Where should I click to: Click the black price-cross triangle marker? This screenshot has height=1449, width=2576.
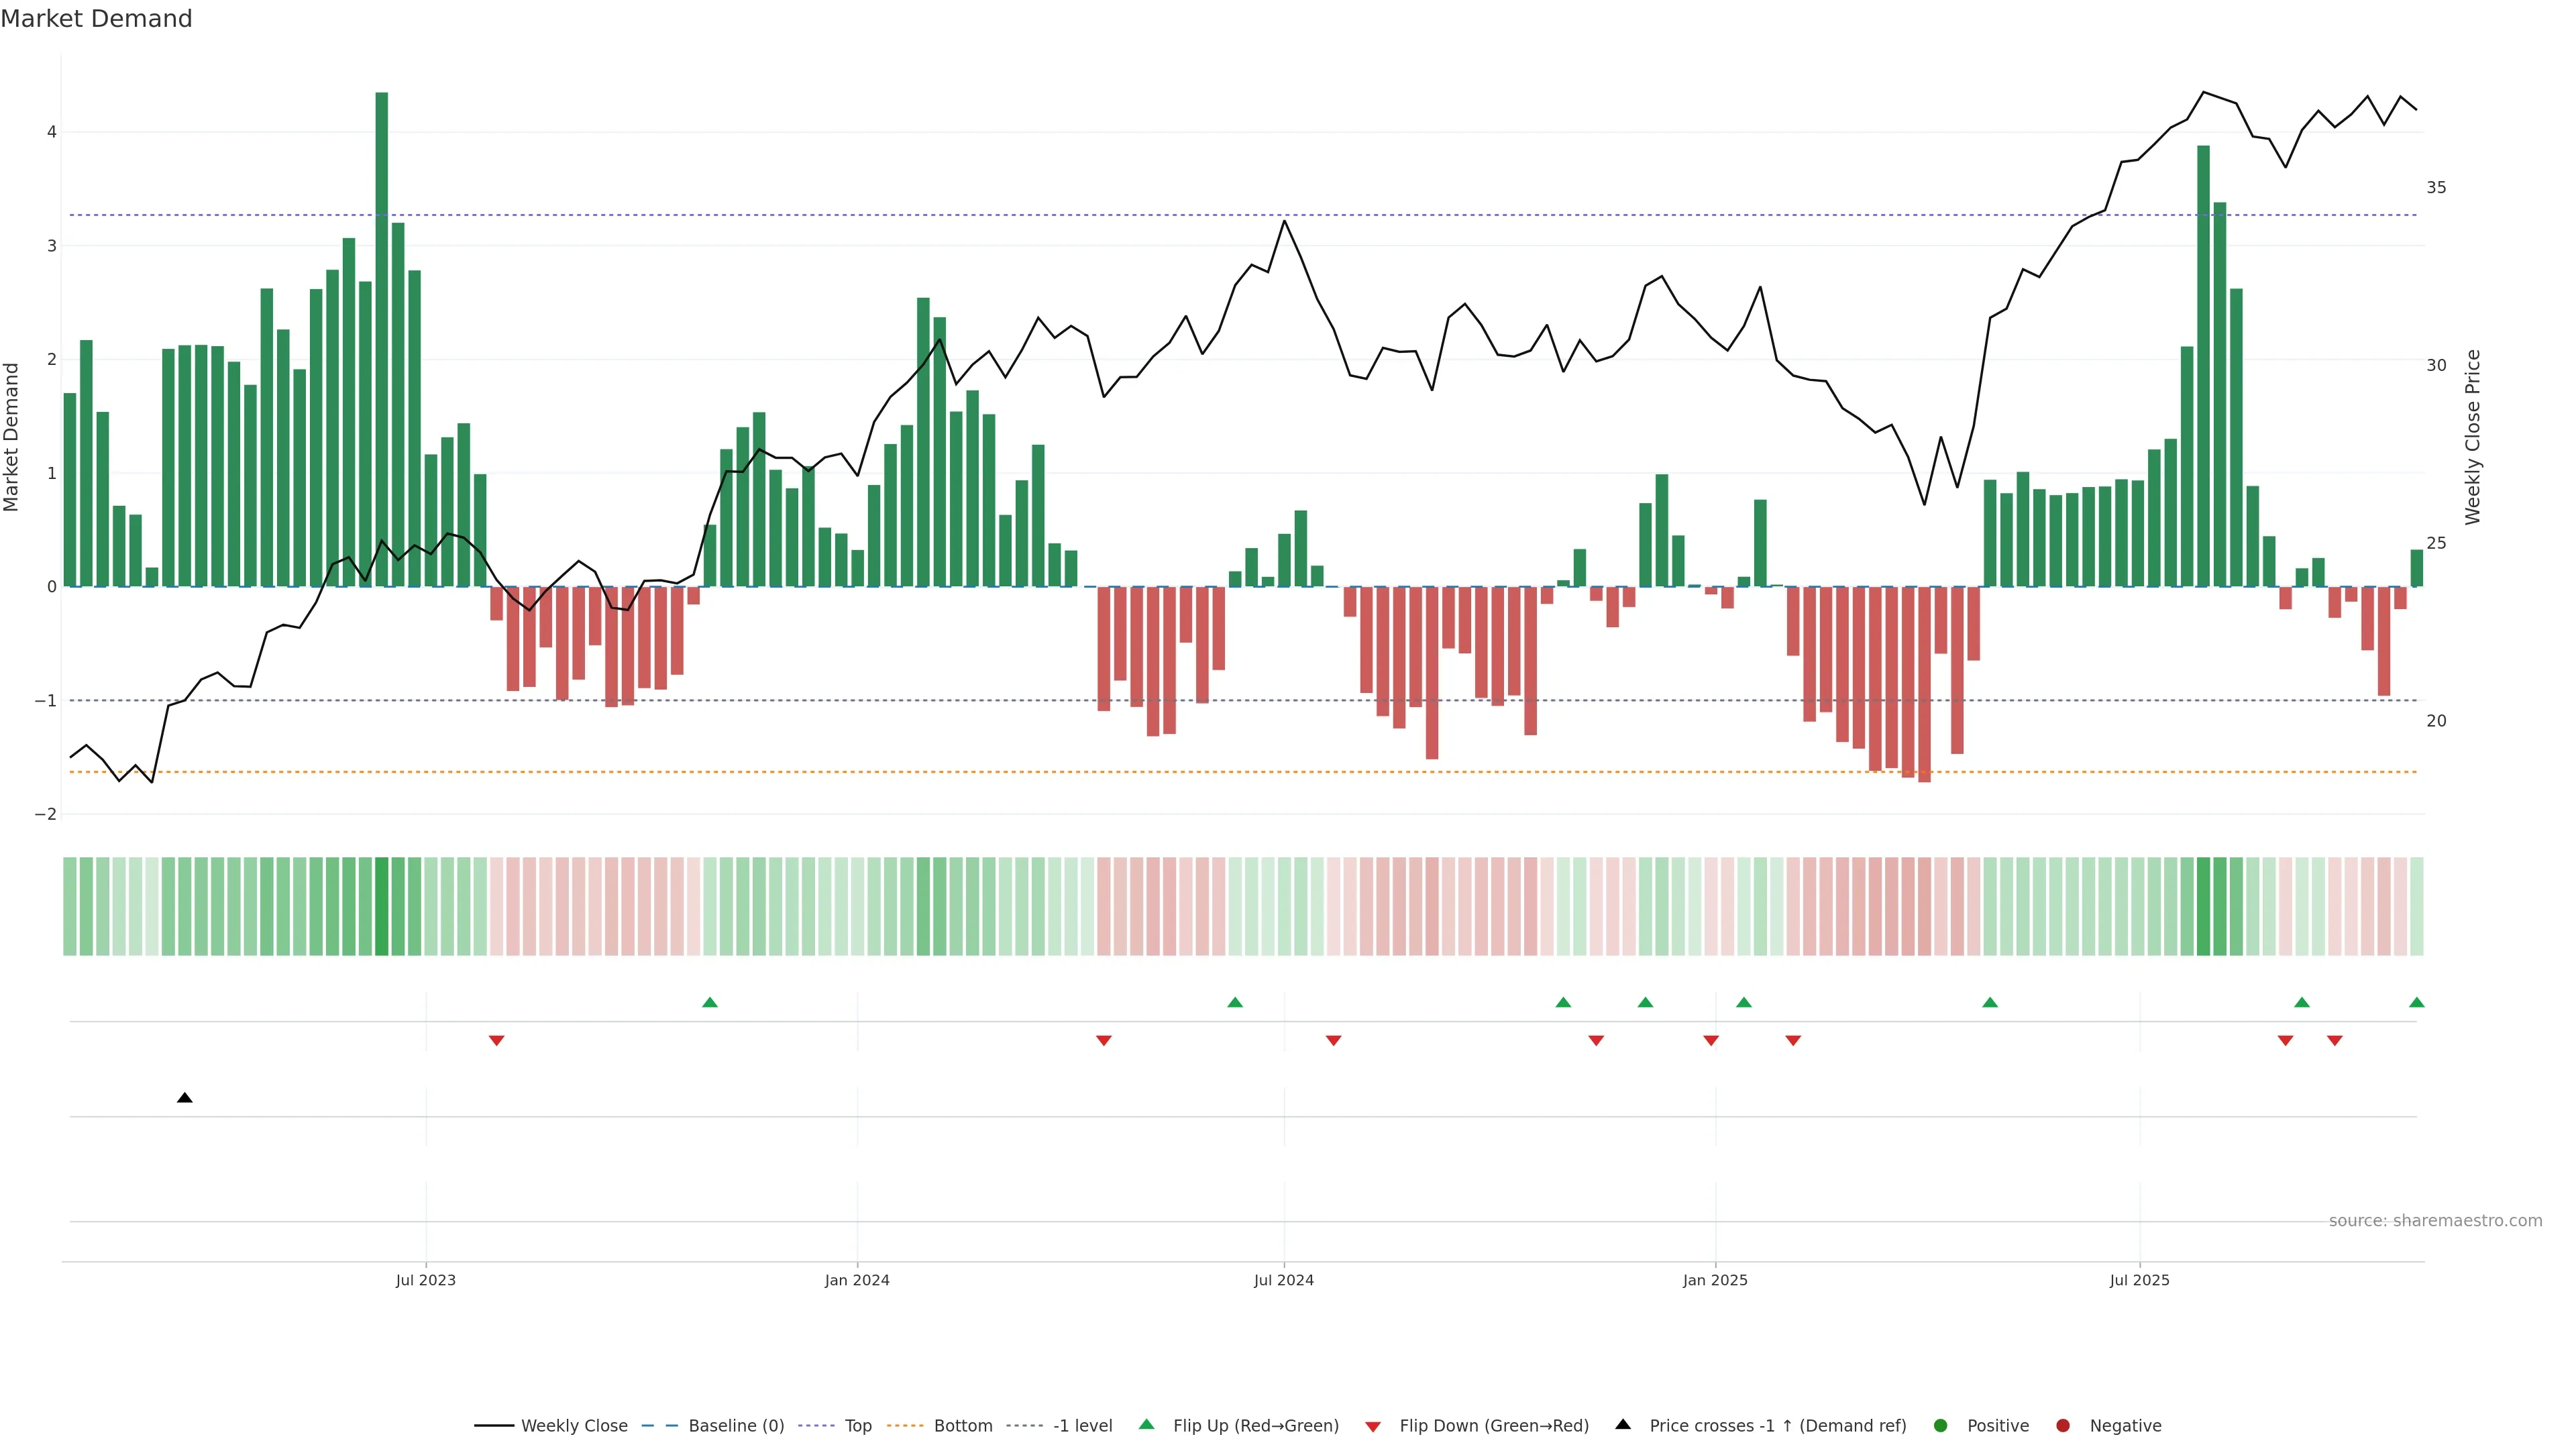click(185, 1098)
